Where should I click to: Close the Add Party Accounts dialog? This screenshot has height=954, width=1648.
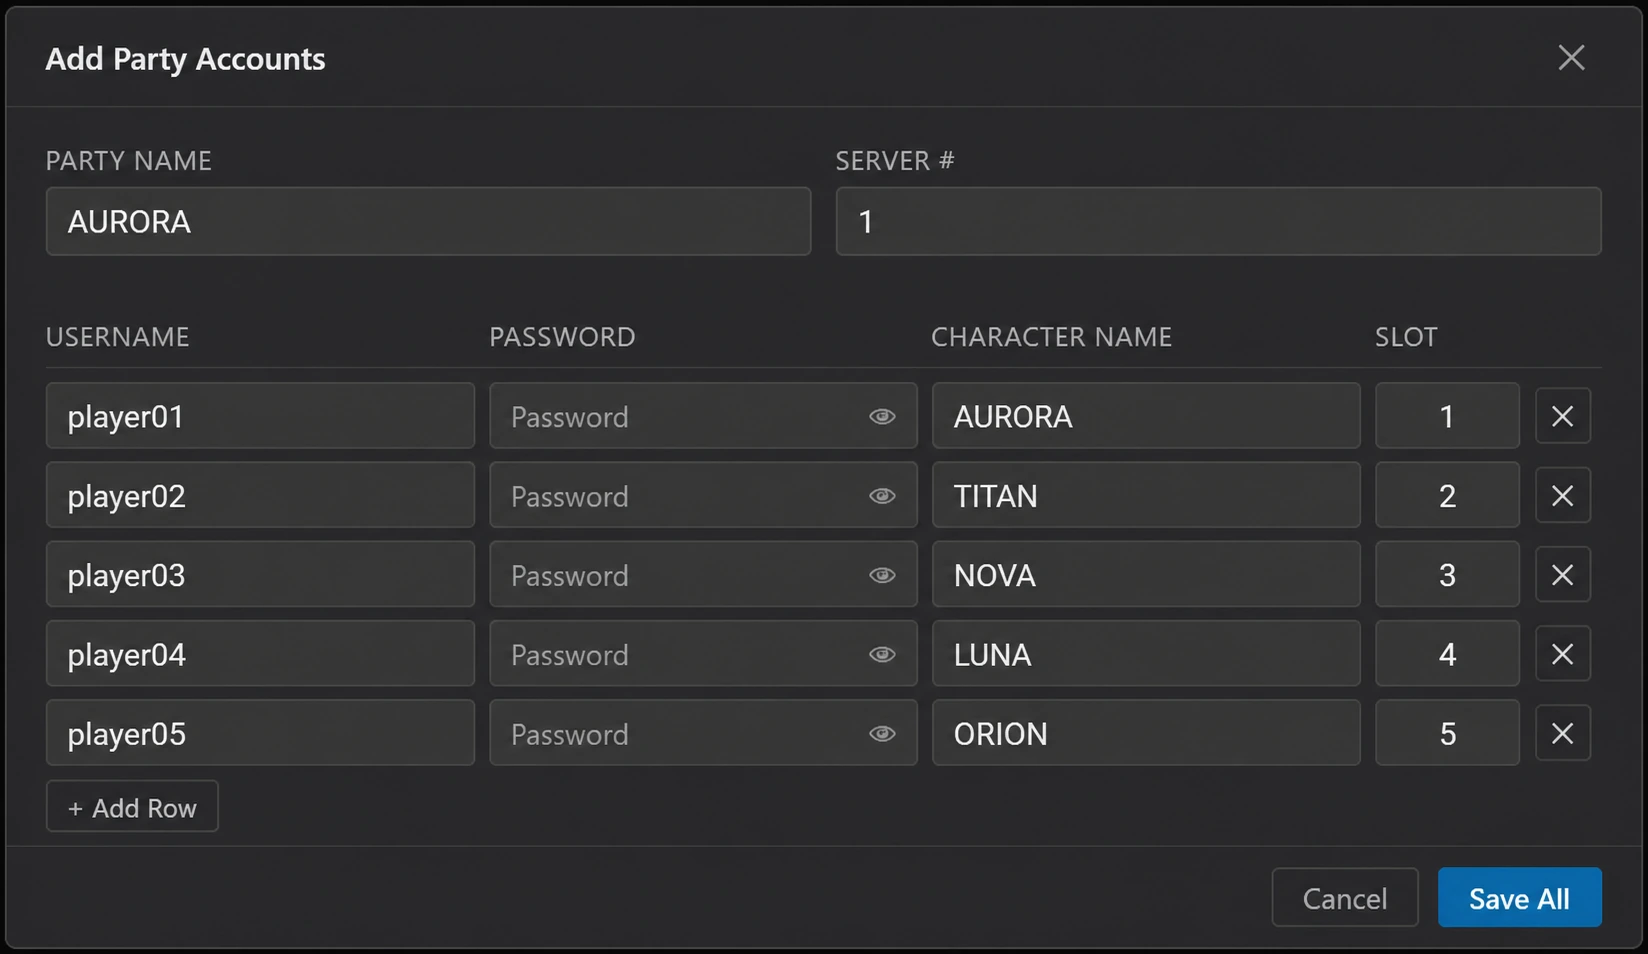(x=1571, y=58)
